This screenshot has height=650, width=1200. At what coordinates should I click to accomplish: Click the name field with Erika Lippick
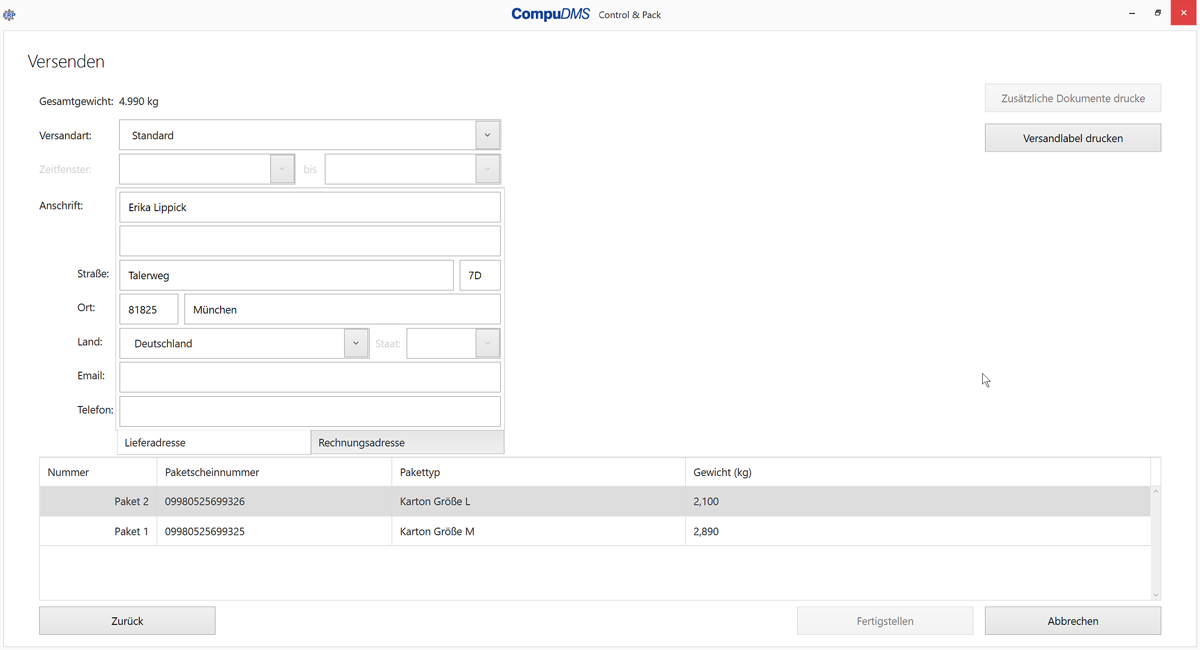tap(310, 207)
